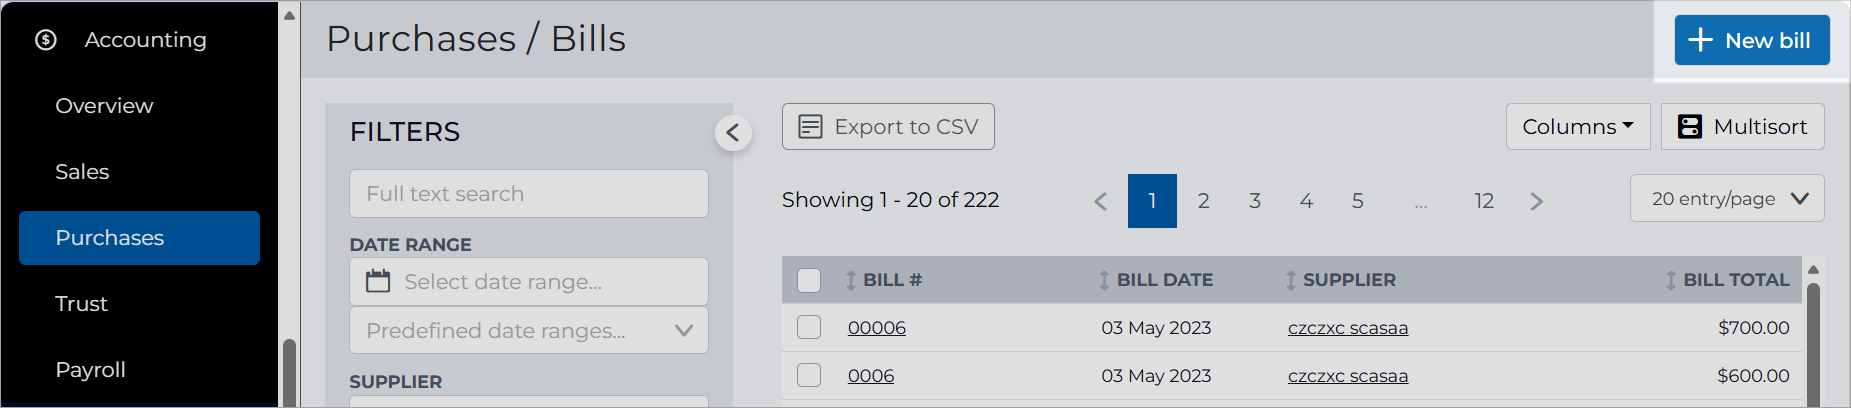Click the Full text search field
Viewport: 1851px width, 408px height.
(529, 193)
